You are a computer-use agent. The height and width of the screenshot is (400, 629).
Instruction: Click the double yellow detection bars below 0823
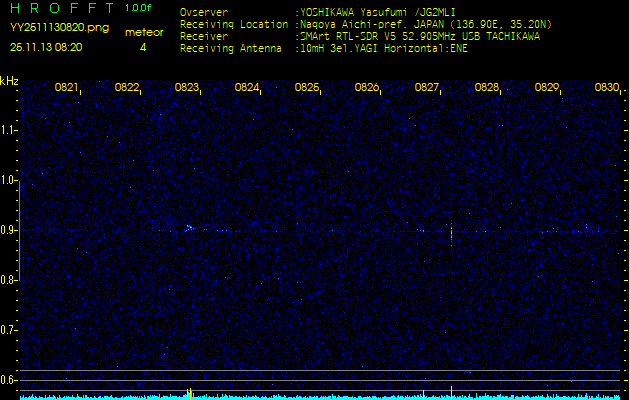(x=189, y=394)
